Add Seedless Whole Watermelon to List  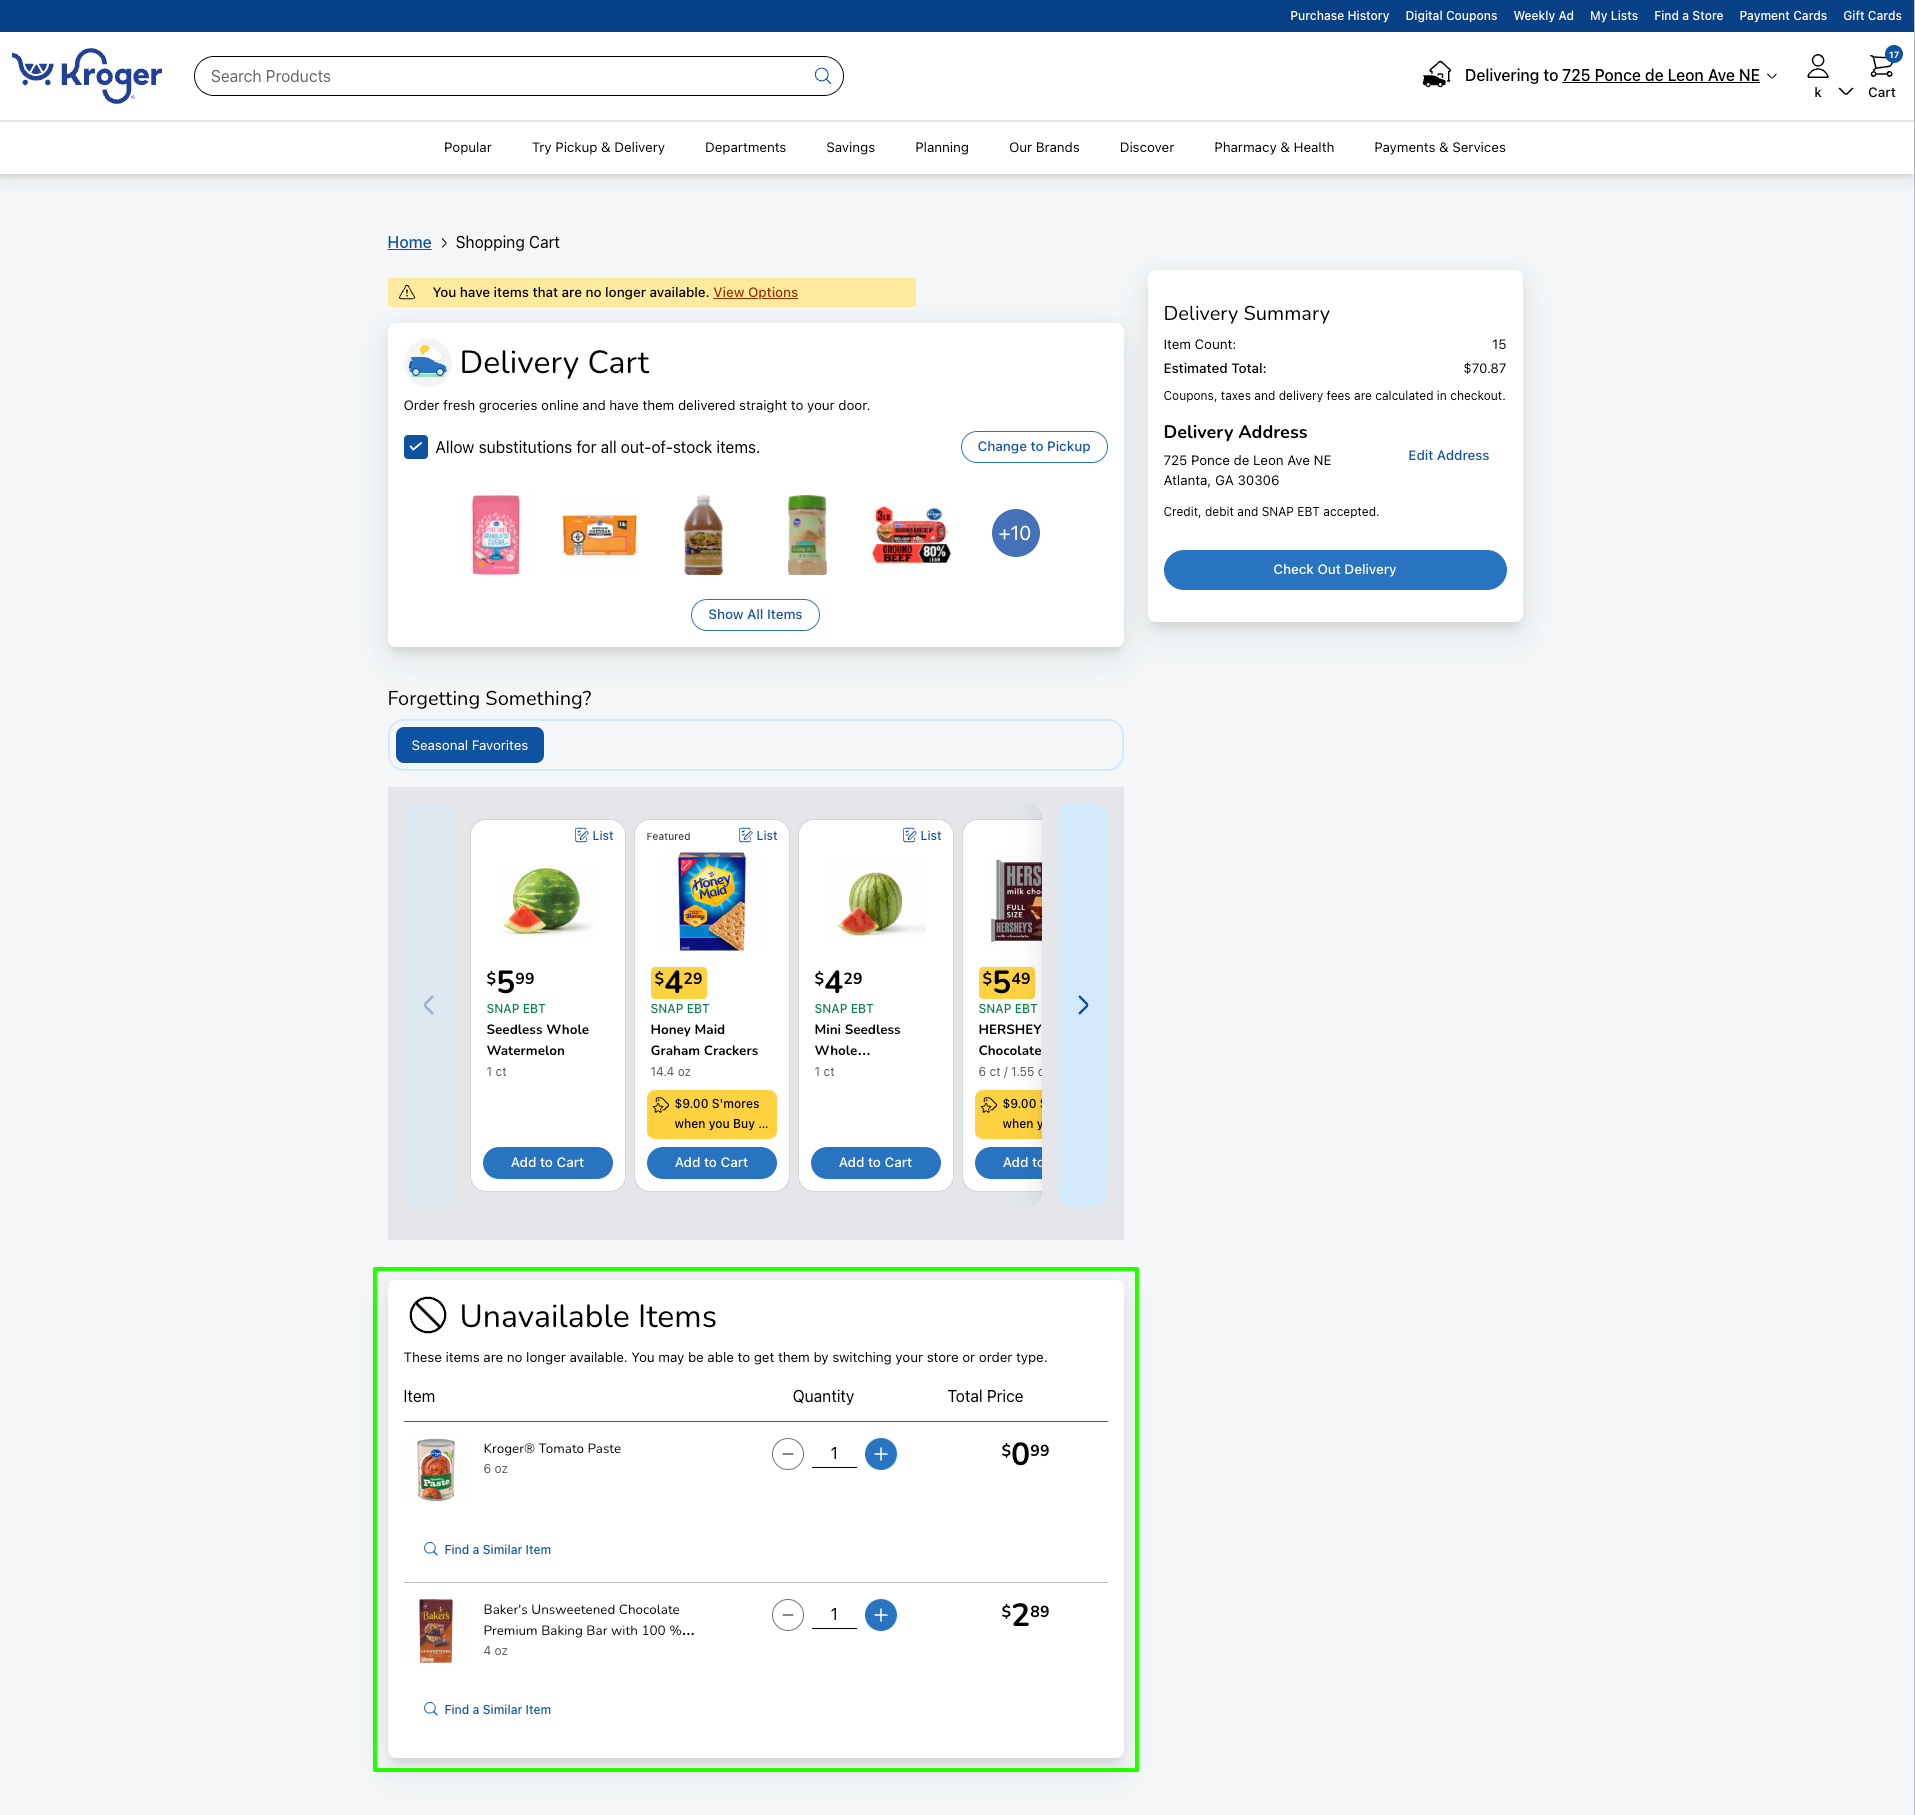click(x=594, y=836)
